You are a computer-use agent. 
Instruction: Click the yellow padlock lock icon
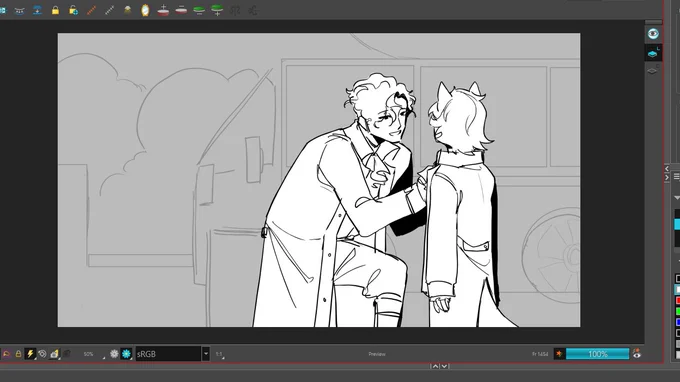pos(56,10)
